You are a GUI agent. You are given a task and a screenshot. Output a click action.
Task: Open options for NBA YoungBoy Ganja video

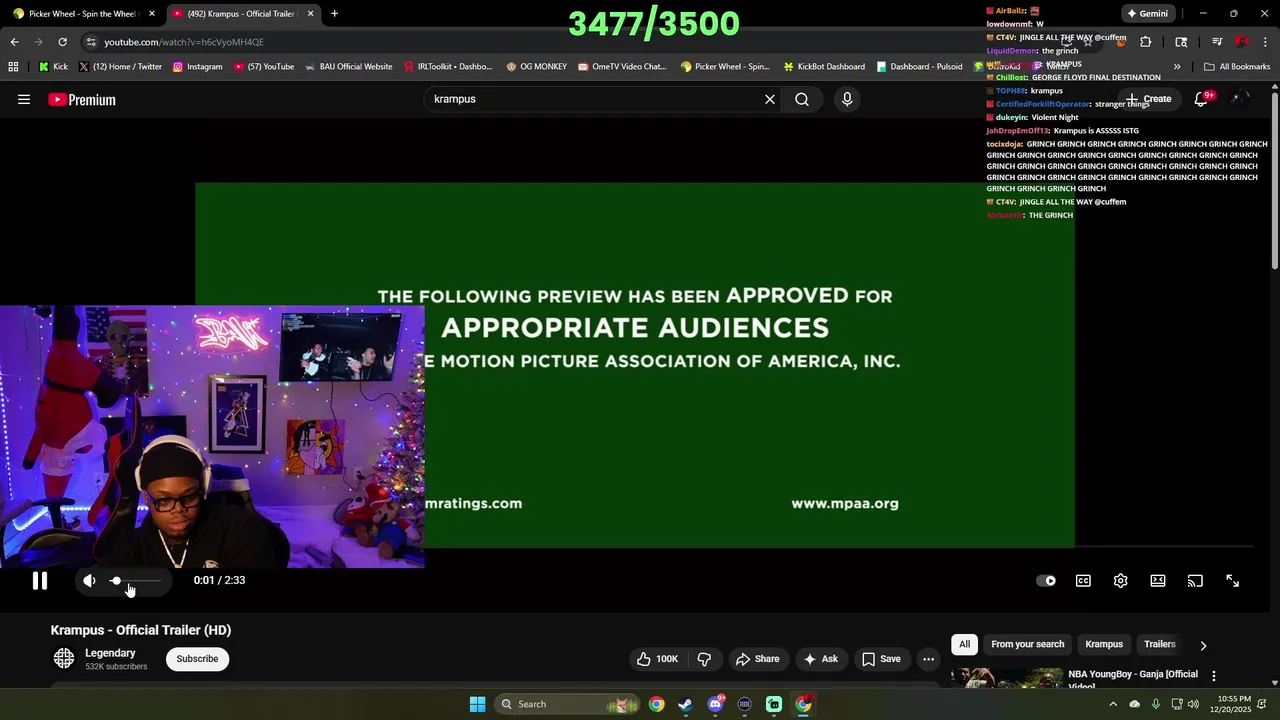[1214, 676]
